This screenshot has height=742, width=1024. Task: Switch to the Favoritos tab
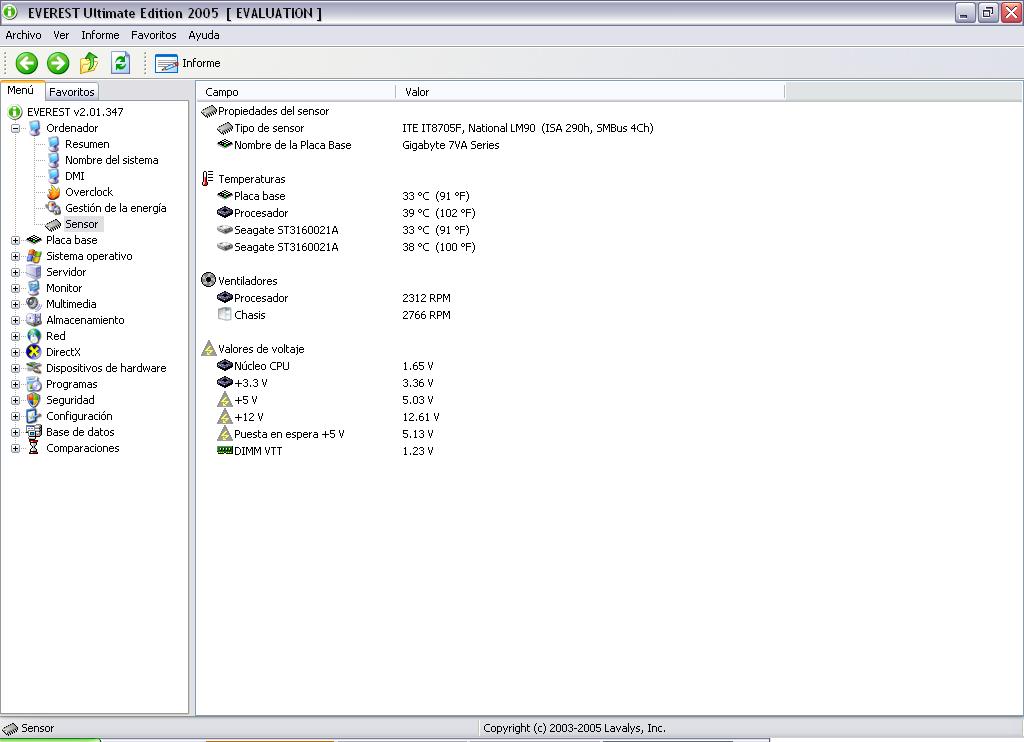tap(72, 92)
